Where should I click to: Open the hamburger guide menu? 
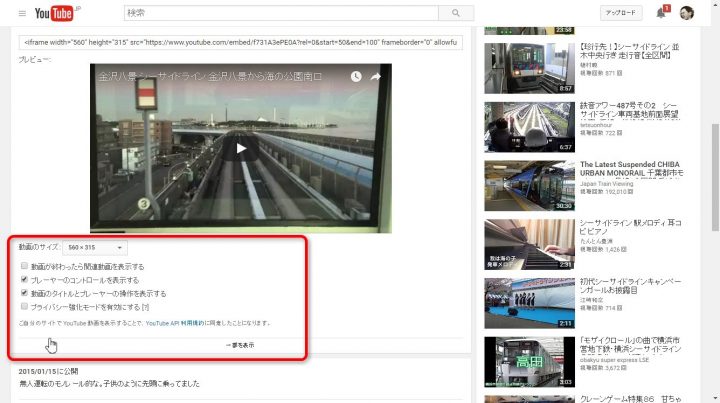point(22,13)
